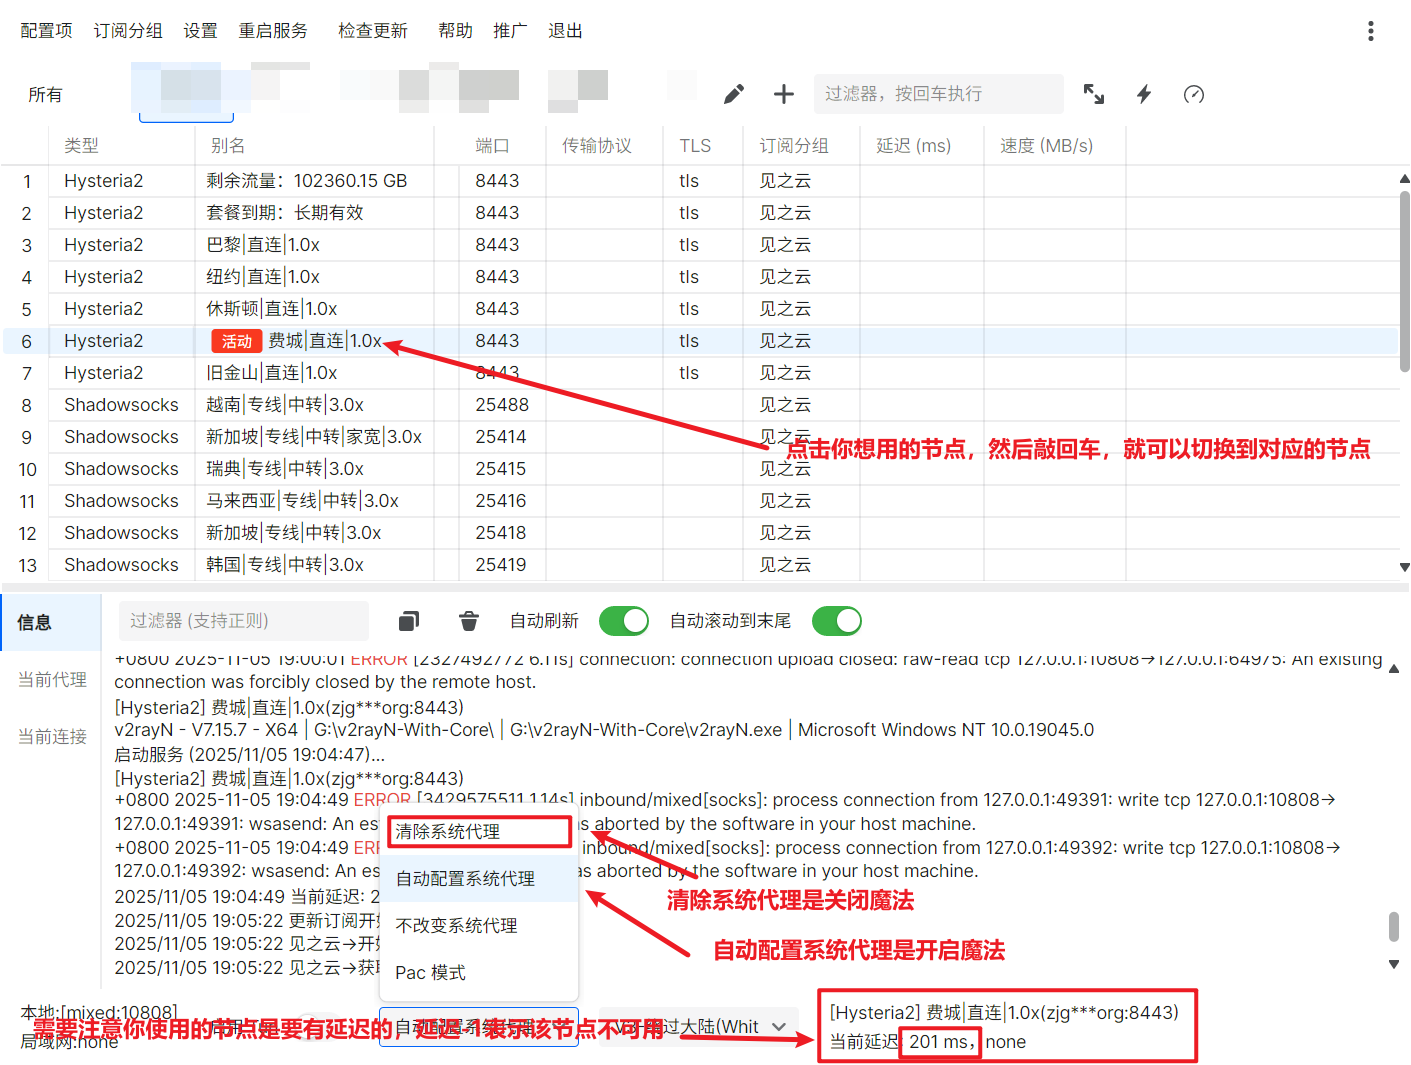Screen dimensions: 1411x1065
Task: Click 检查更新 in the top bar
Action: (373, 31)
